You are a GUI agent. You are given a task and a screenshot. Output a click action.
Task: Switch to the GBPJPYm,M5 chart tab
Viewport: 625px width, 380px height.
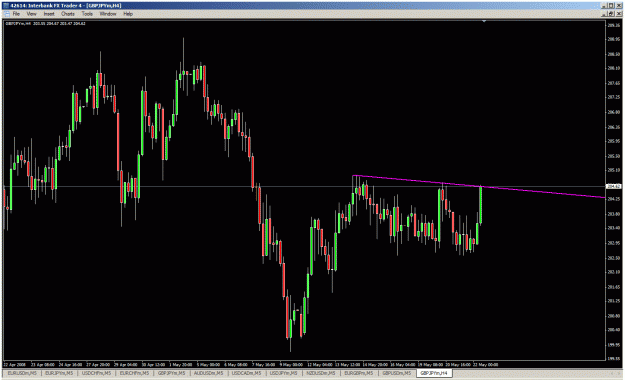coord(171,373)
